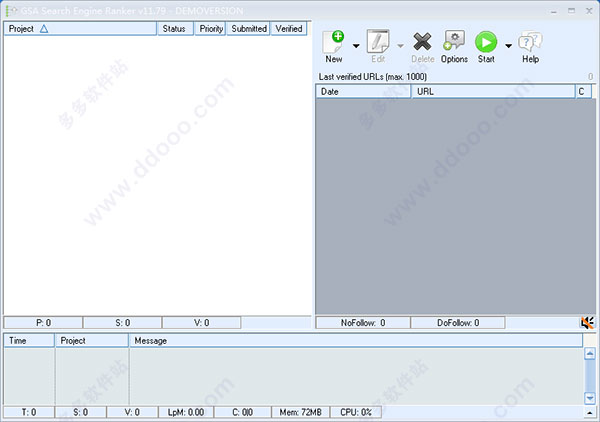Sort by the Status column header
The height and width of the screenshot is (422, 600).
174,29
